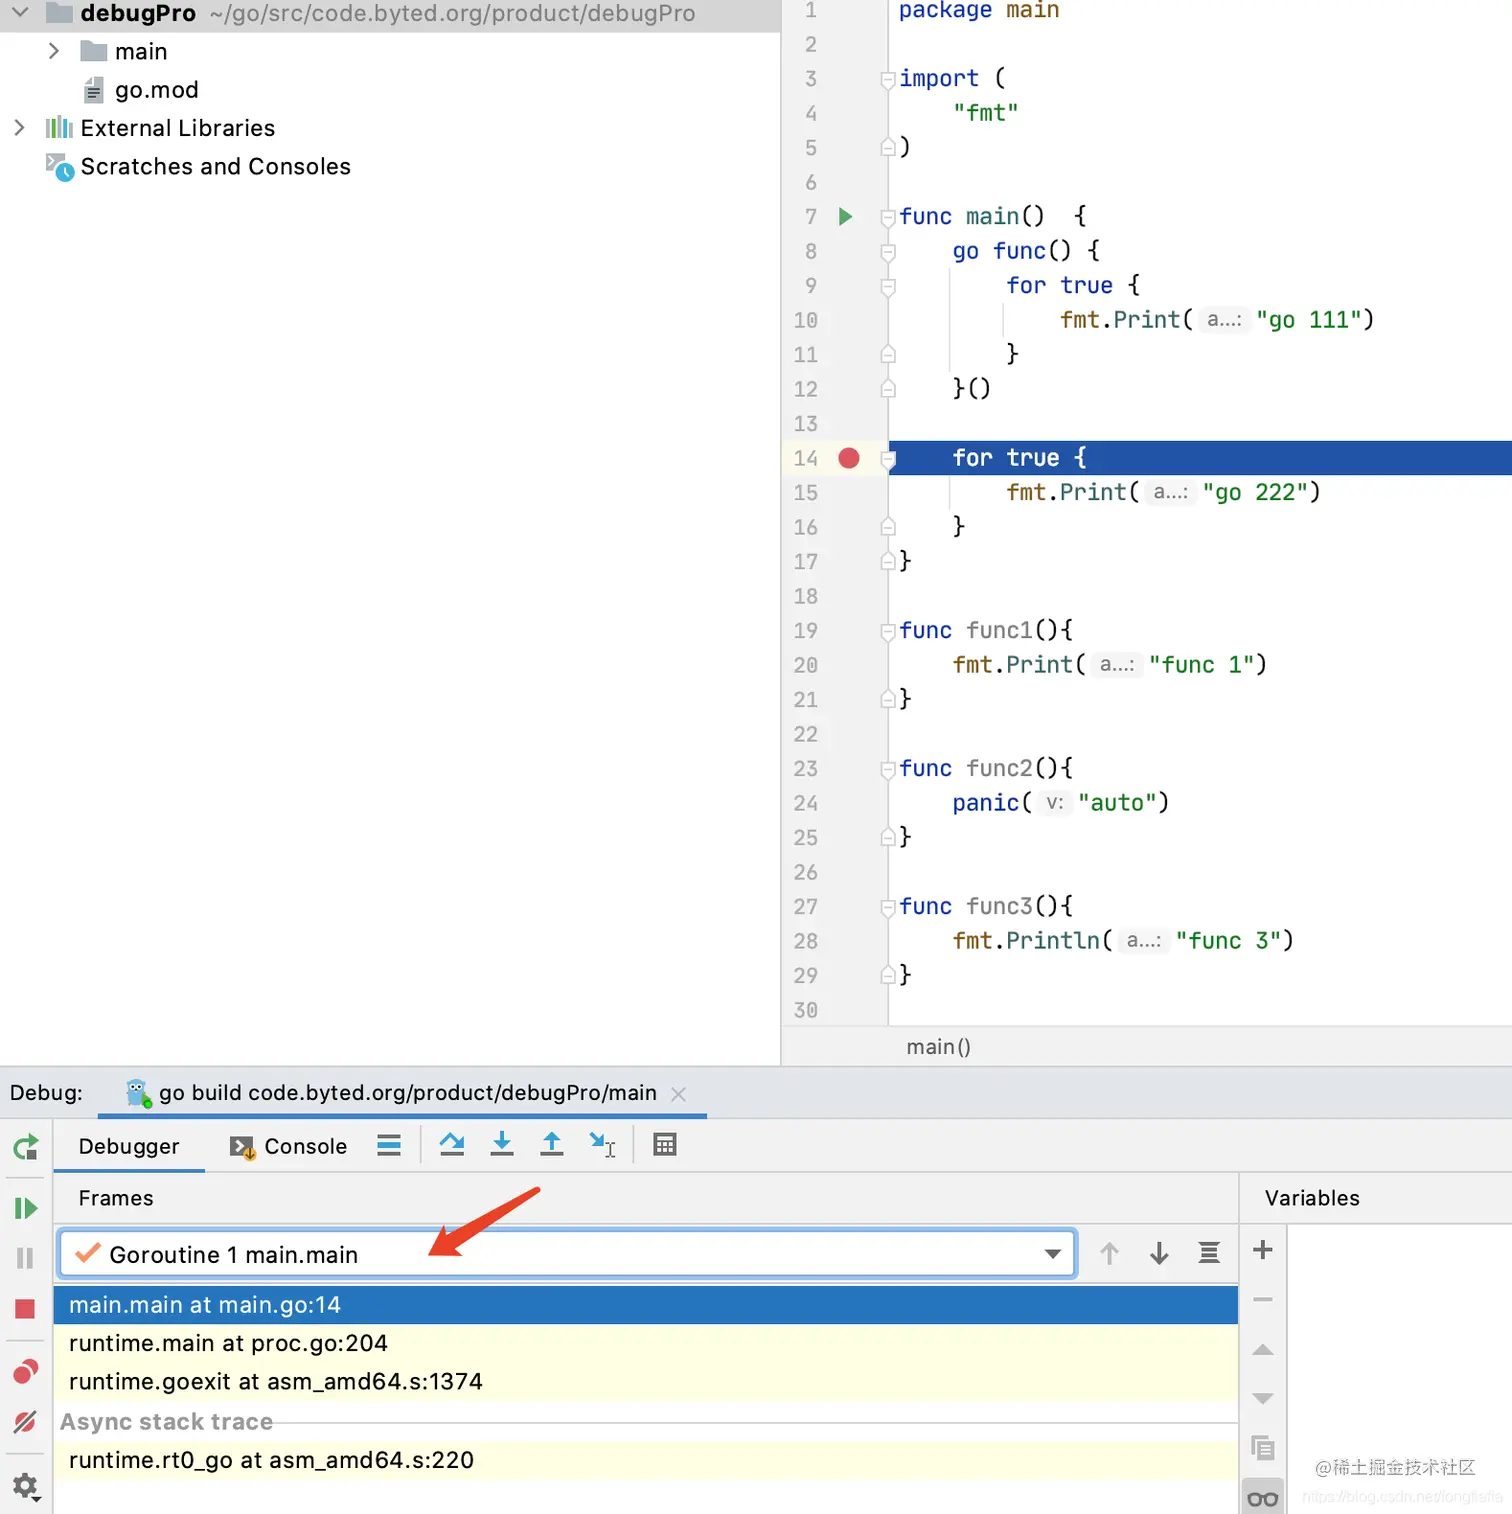Move watch up
Image resolution: width=1512 pixels, height=1514 pixels.
(1263, 1350)
